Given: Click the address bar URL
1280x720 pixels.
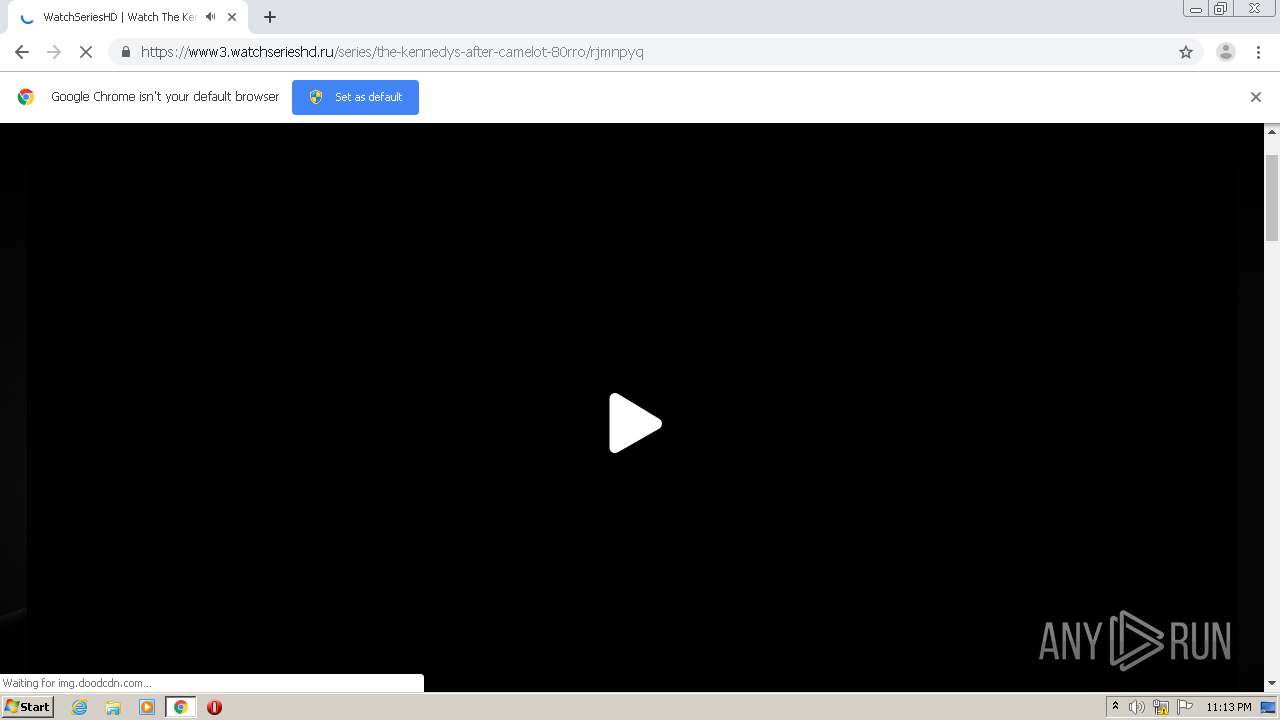Looking at the screenshot, I should click(392, 52).
